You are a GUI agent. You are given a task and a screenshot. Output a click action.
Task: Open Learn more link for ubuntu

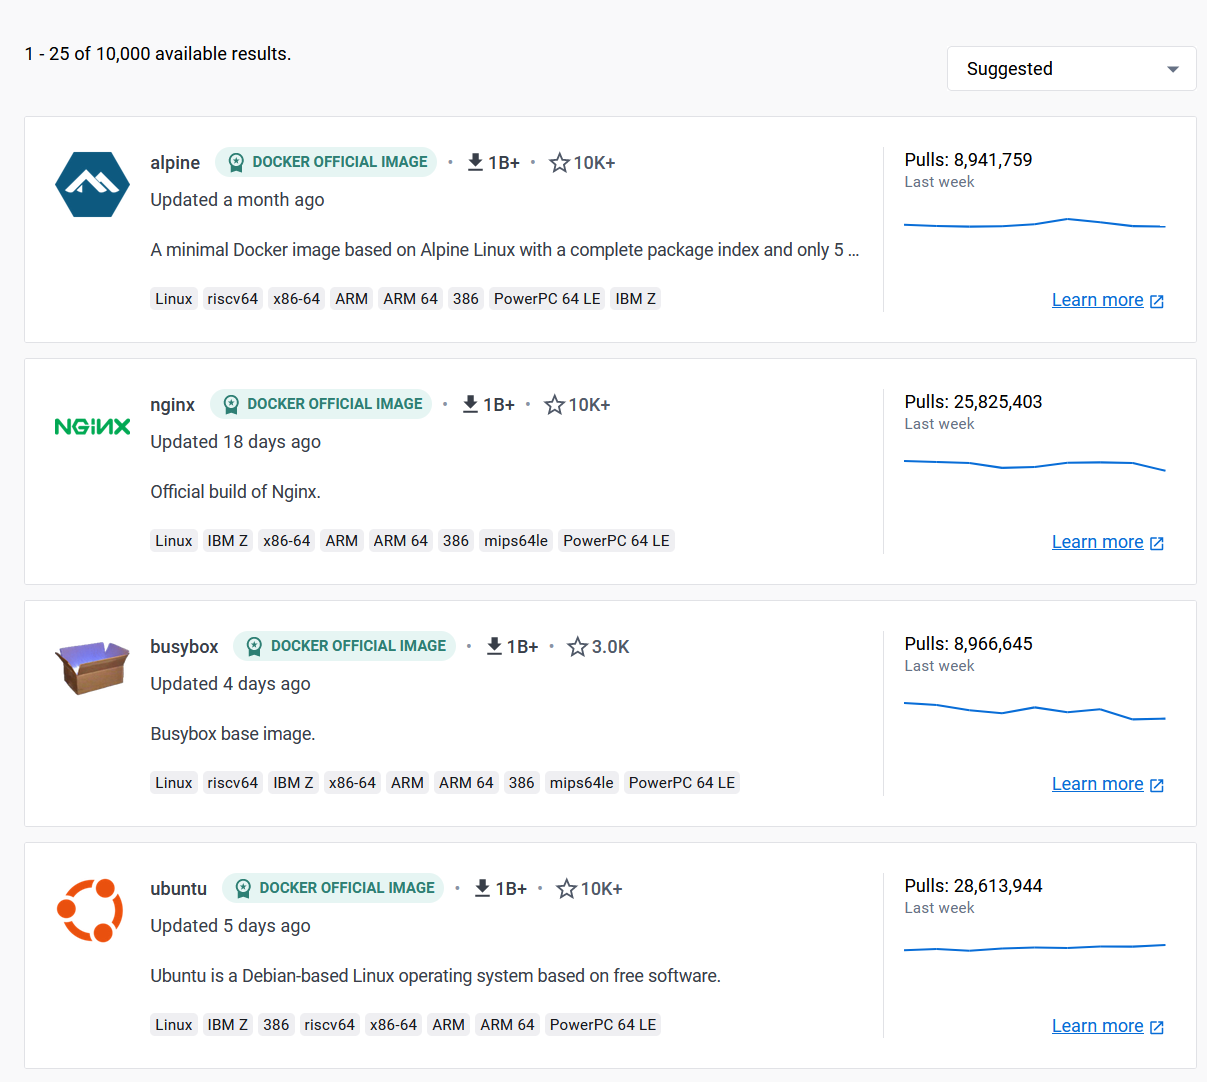pyautogui.click(x=1098, y=1026)
